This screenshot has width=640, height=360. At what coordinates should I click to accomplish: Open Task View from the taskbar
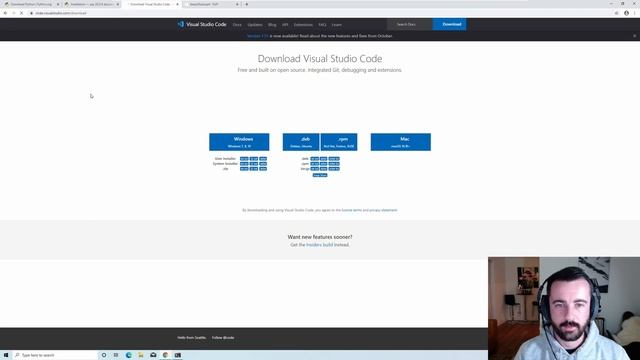click(x=116, y=355)
